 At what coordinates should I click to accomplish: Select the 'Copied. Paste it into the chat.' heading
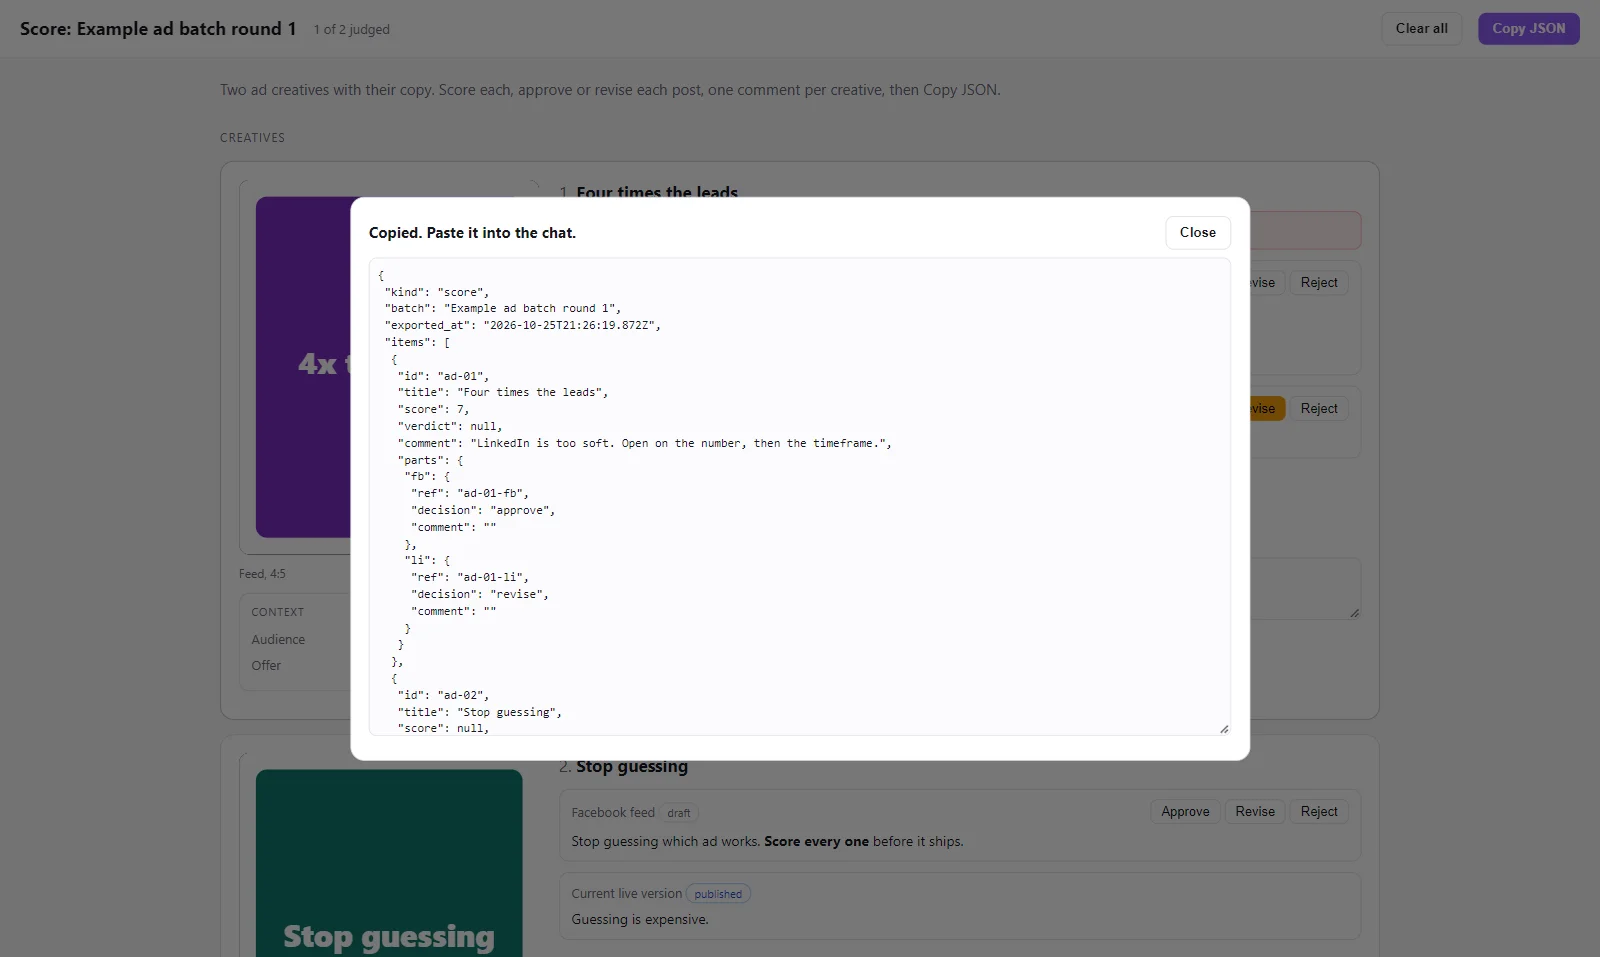click(x=472, y=233)
